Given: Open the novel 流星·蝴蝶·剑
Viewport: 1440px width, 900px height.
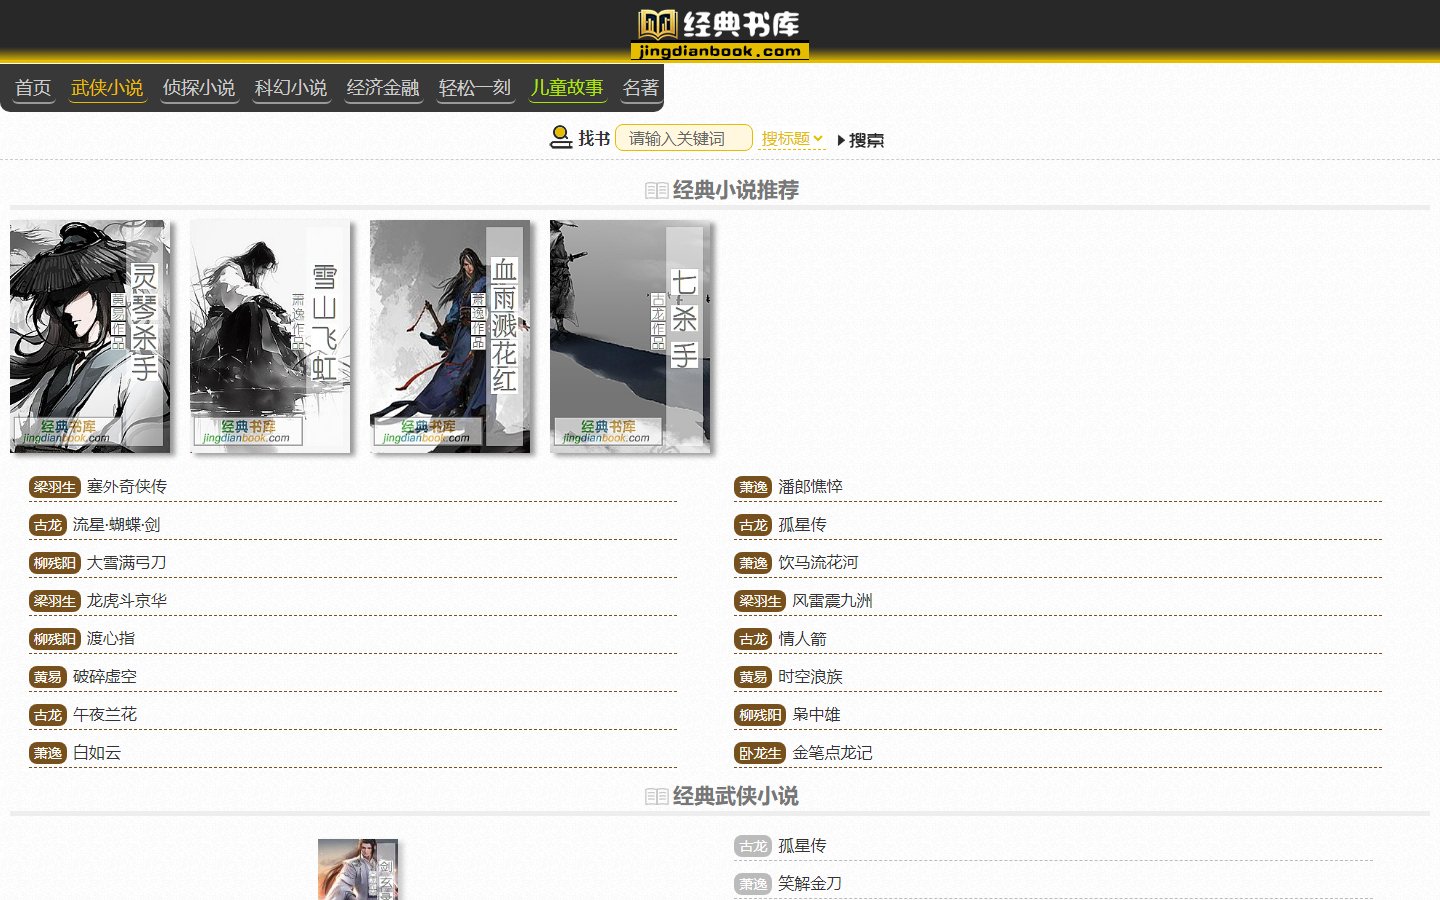Looking at the screenshot, I should pyautogui.click(x=116, y=524).
